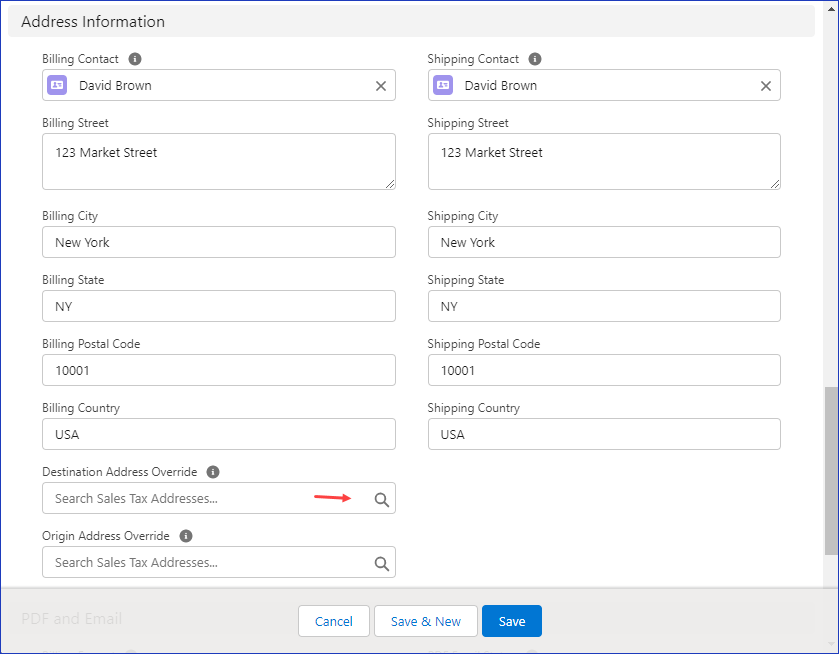The image size is (839, 654).
Task: Focus the Shipping Country field
Action: (x=604, y=434)
